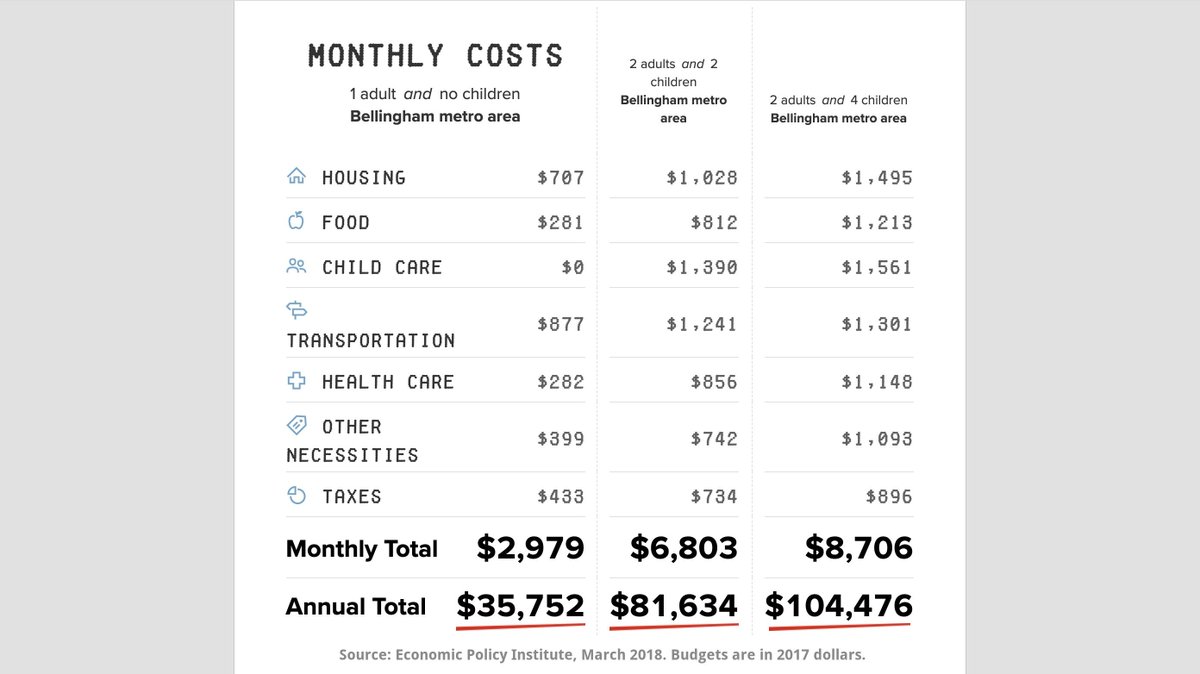The width and height of the screenshot is (1200, 674).
Task: Click the Child Care people icon
Action: [296, 266]
